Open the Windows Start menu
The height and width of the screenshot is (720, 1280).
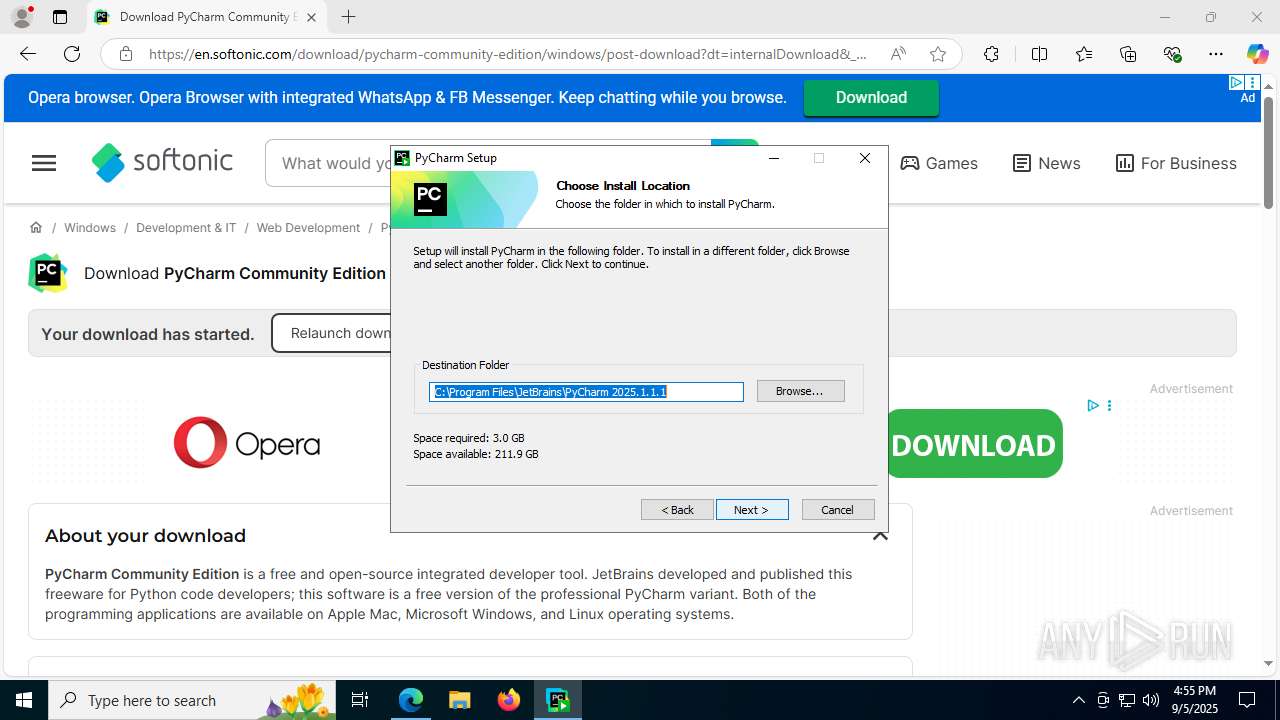pos(24,700)
